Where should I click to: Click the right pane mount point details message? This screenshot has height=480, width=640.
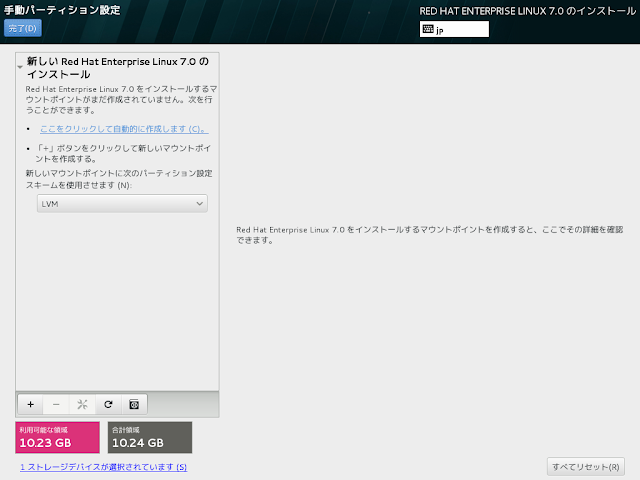tap(429, 235)
